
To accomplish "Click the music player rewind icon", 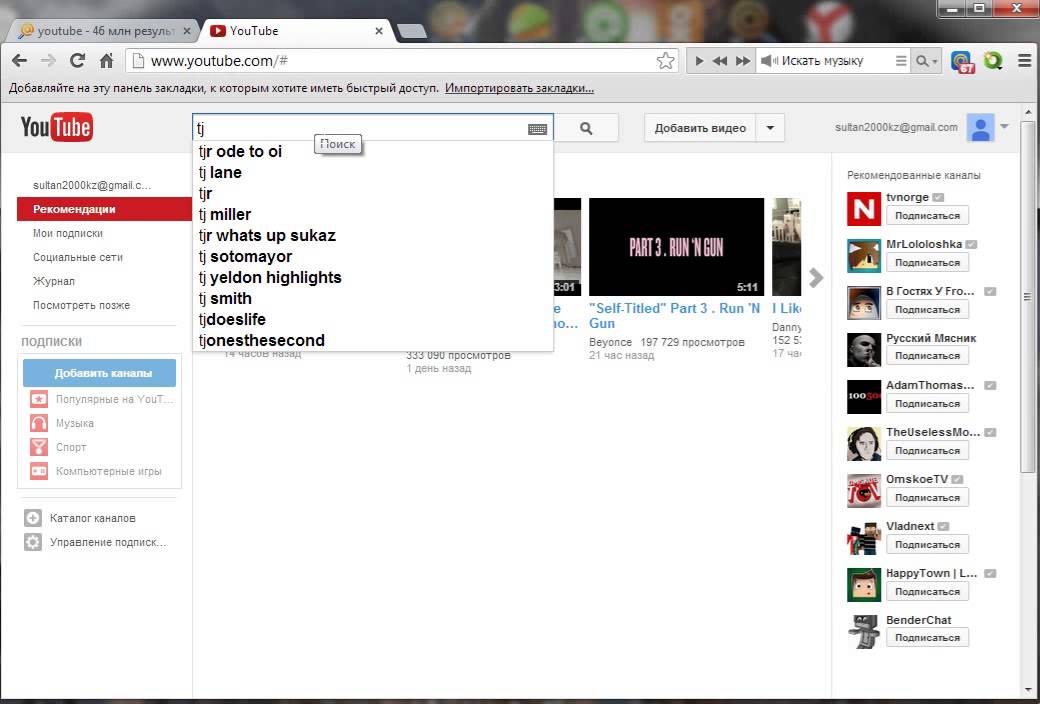I will [720, 61].
